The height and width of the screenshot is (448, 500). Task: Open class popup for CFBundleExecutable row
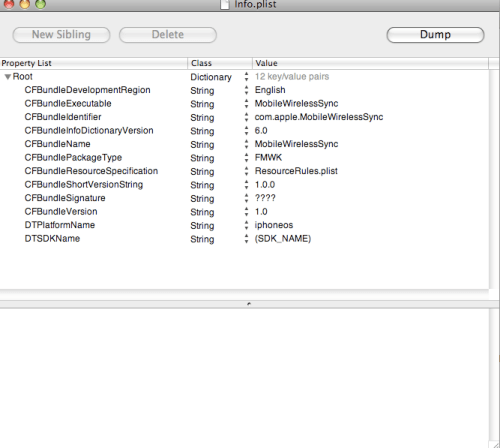[246, 104]
